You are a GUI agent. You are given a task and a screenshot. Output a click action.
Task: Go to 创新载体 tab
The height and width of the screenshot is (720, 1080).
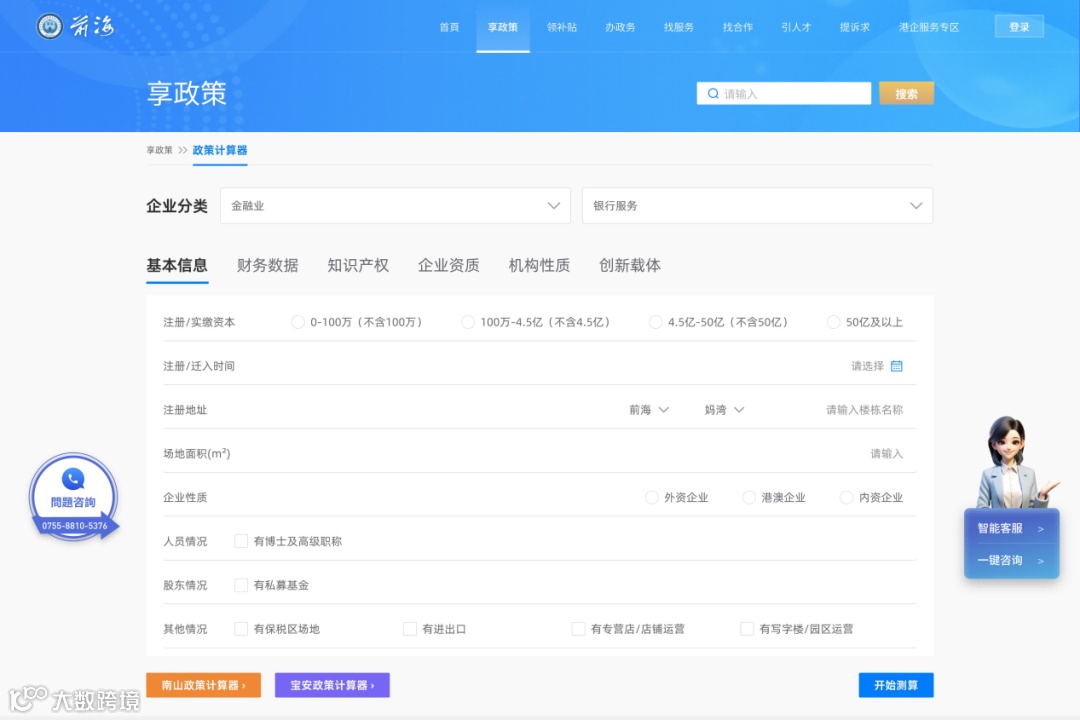(630, 265)
